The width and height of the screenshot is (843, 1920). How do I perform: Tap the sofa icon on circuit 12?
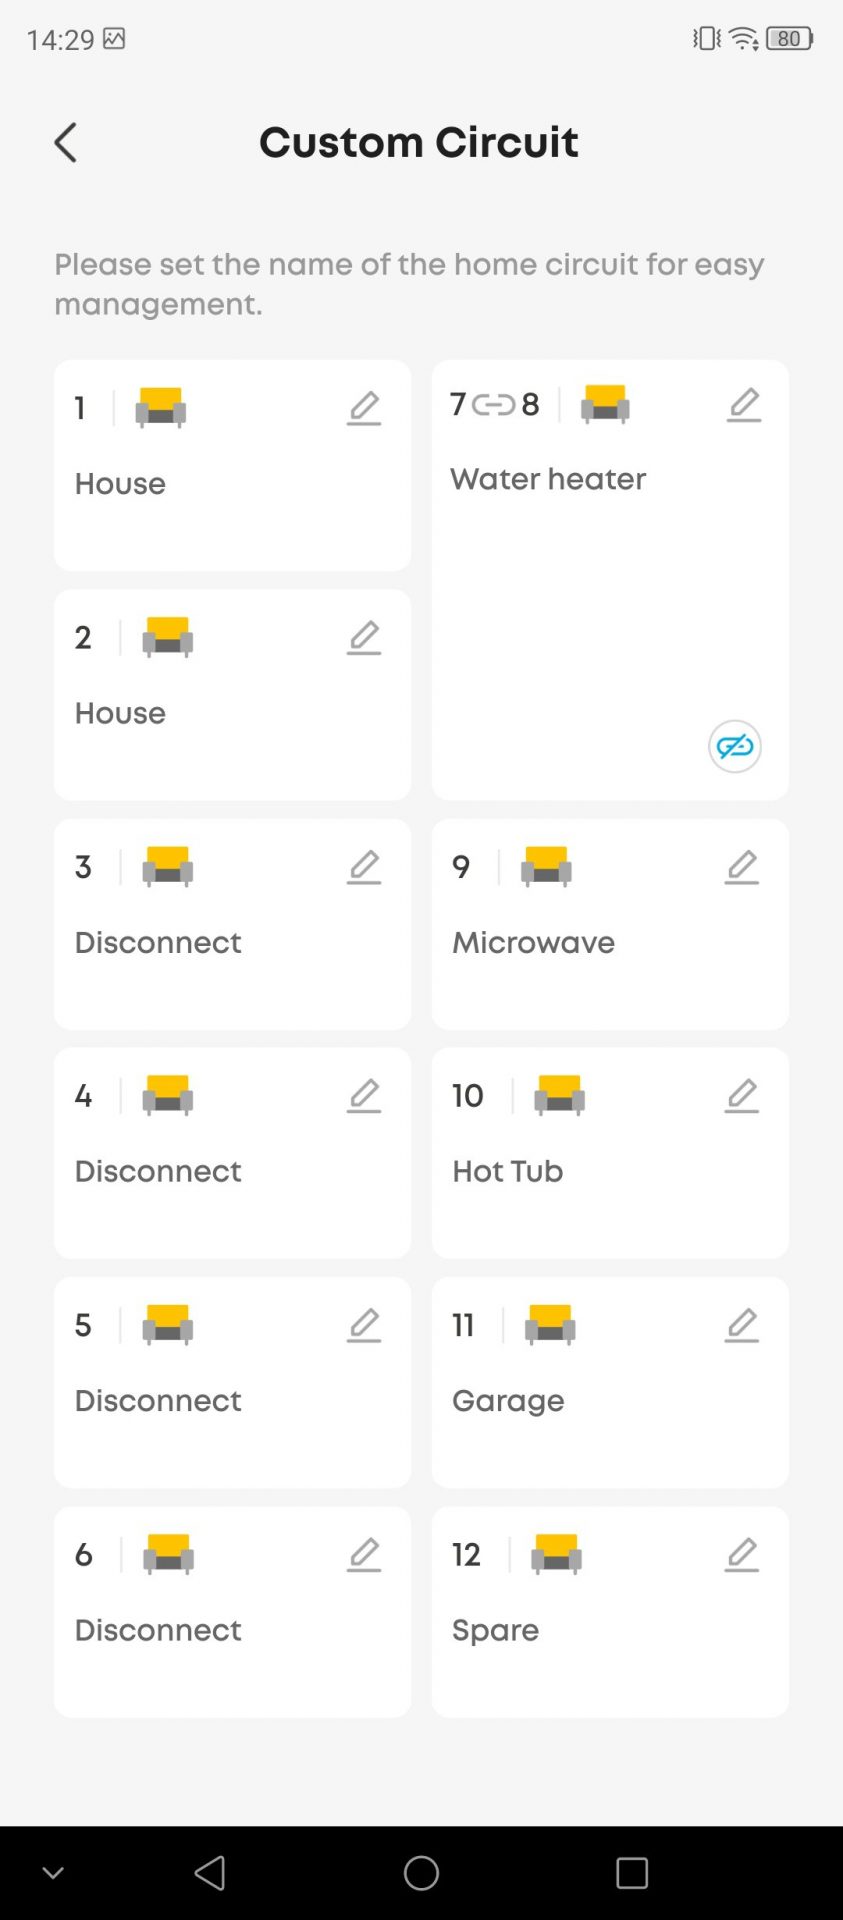556,1554
